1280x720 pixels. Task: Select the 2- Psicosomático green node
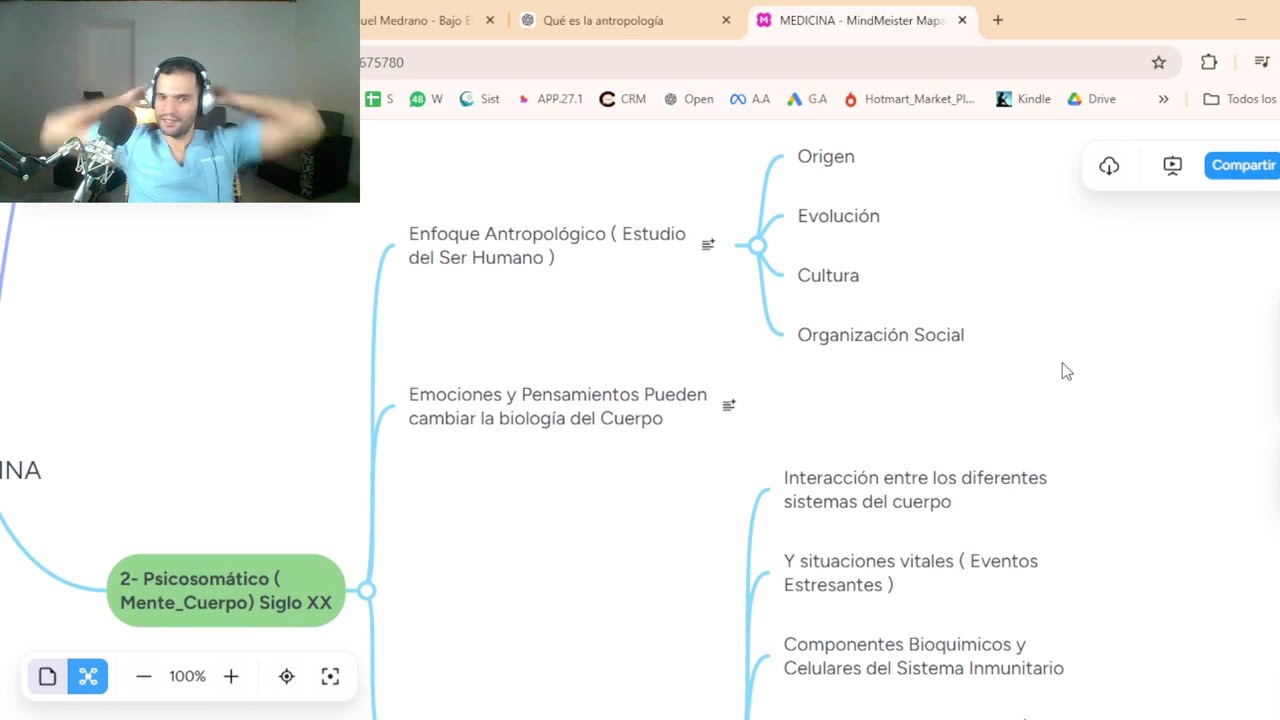pyautogui.click(x=226, y=591)
